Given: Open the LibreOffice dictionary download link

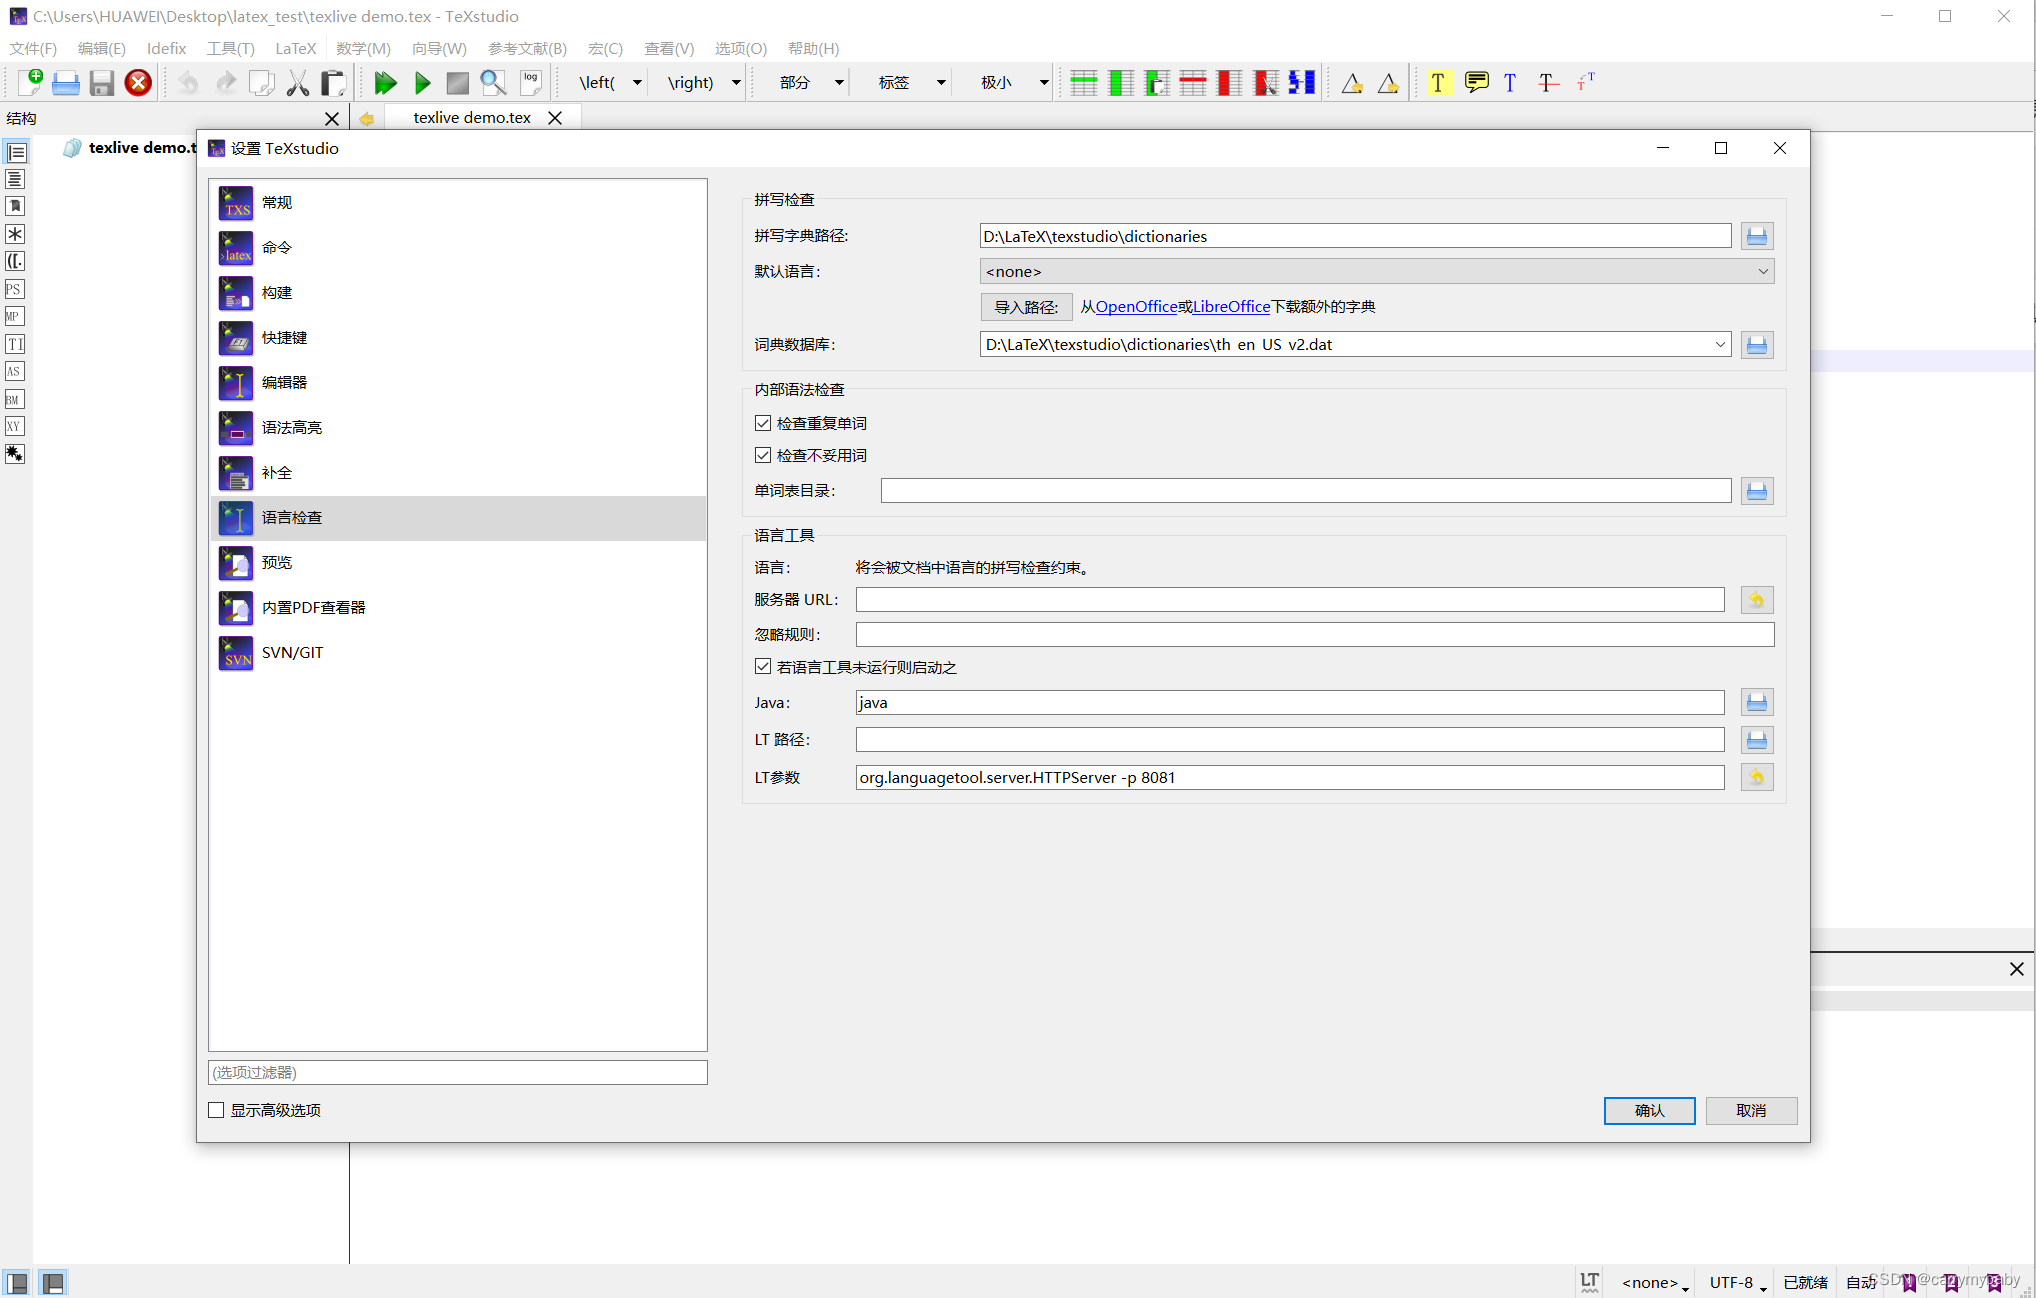Looking at the screenshot, I should [x=1230, y=307].
